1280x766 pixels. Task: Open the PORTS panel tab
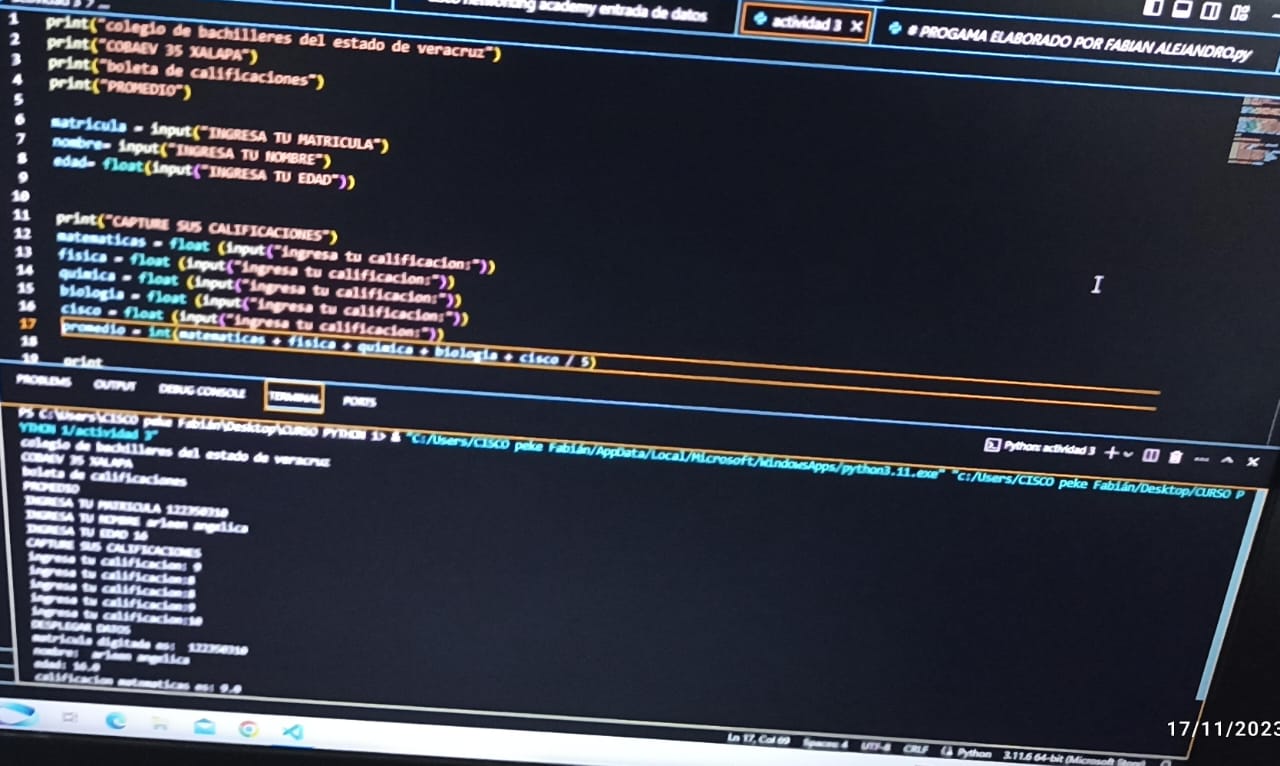click(x=359, y=401)
